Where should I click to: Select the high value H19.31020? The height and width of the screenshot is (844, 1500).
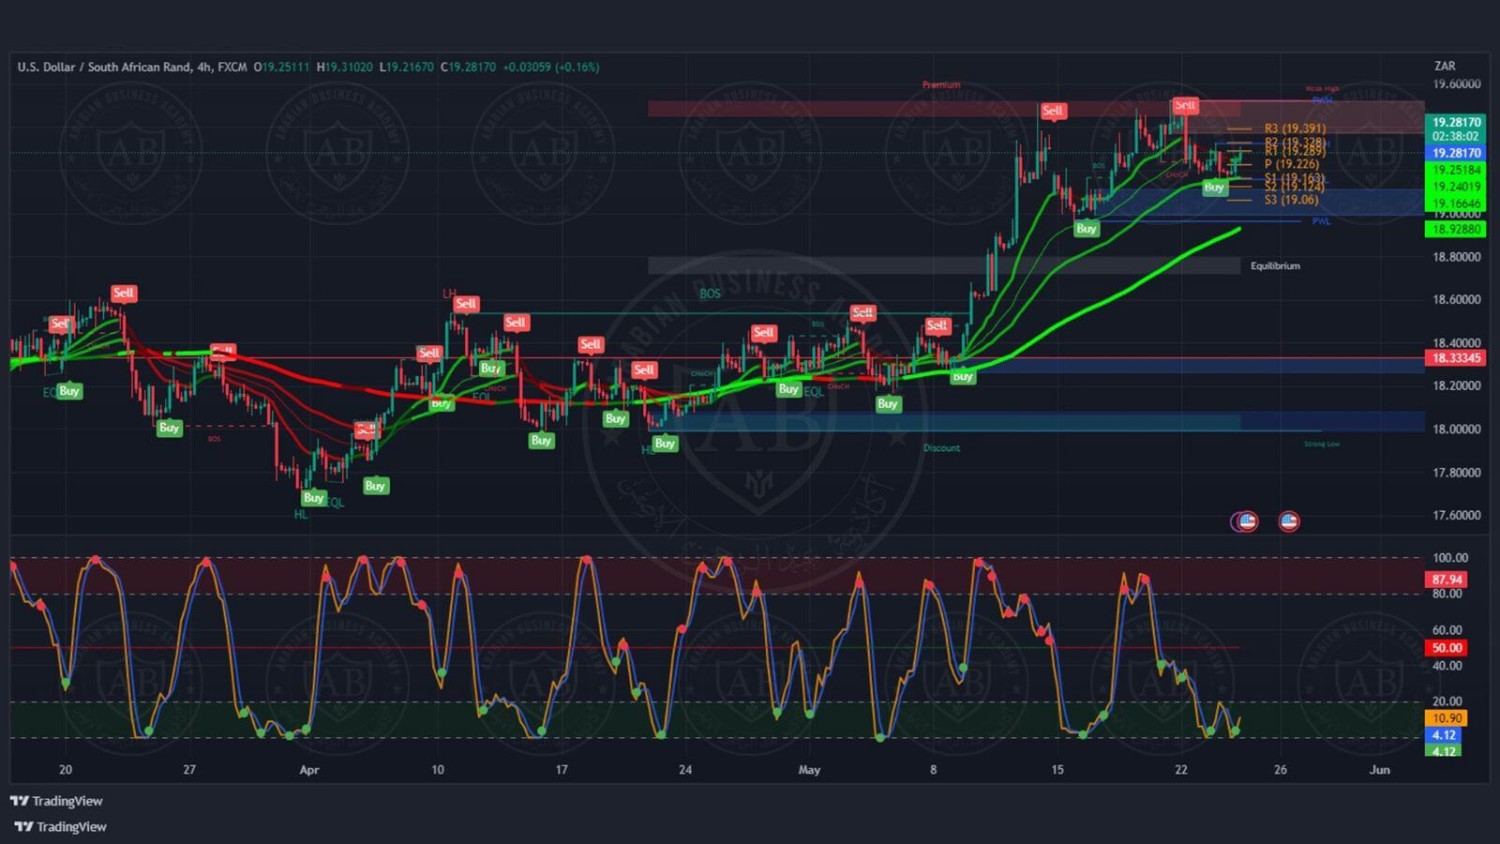pos(344,67)
